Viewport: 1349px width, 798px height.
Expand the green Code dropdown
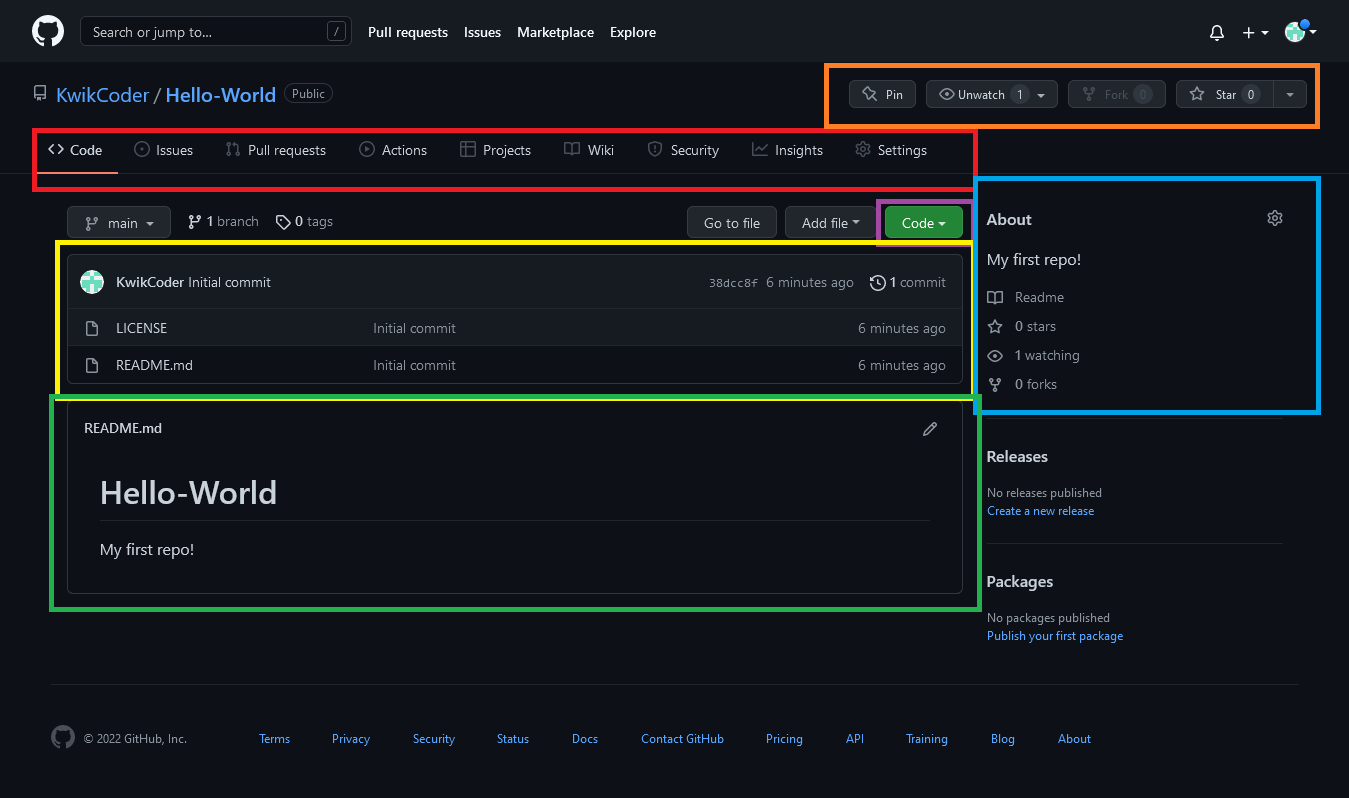click(923, 222)
